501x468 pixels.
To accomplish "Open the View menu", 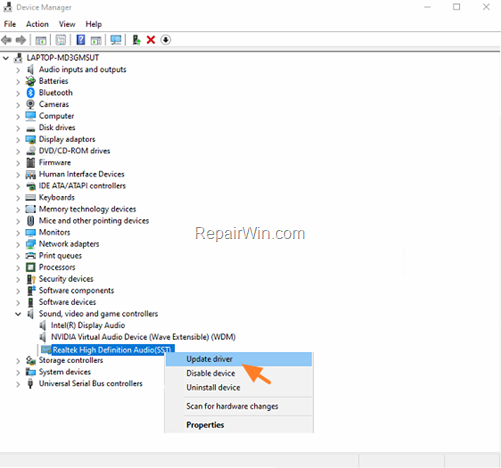I will (67, 24).
